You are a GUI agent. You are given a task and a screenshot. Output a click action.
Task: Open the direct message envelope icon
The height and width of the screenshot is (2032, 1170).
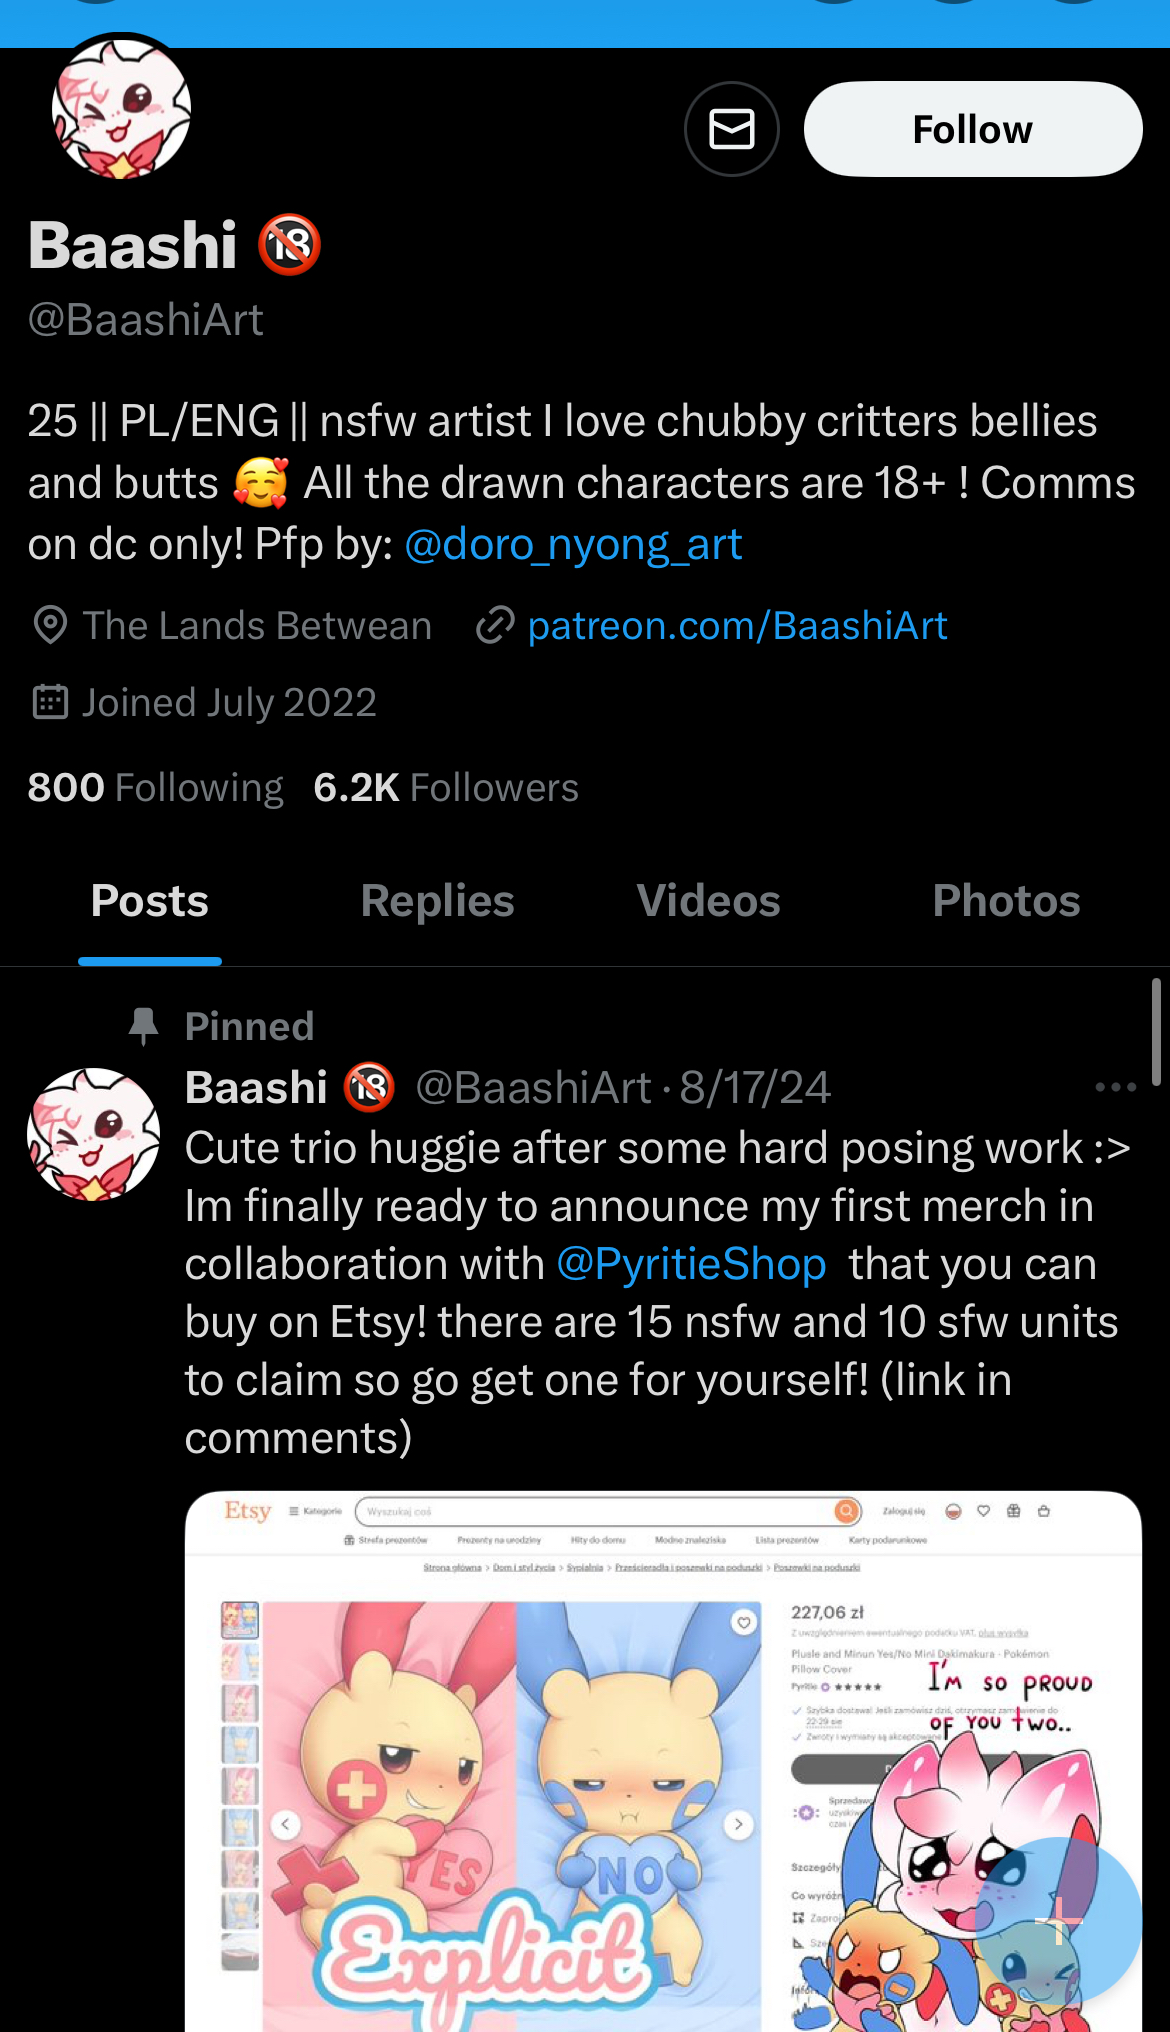point(731,129)
